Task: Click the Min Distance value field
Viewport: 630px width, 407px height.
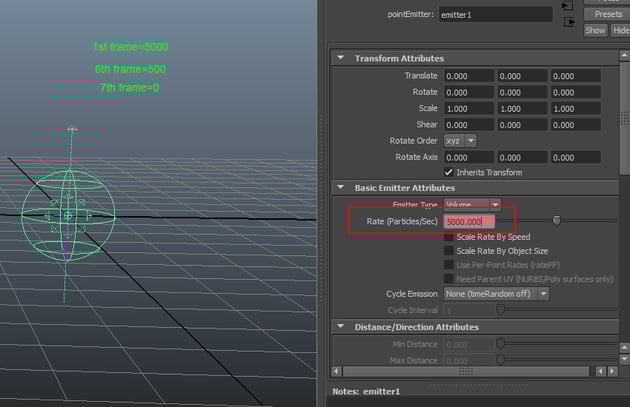Action: coord(468,345)
